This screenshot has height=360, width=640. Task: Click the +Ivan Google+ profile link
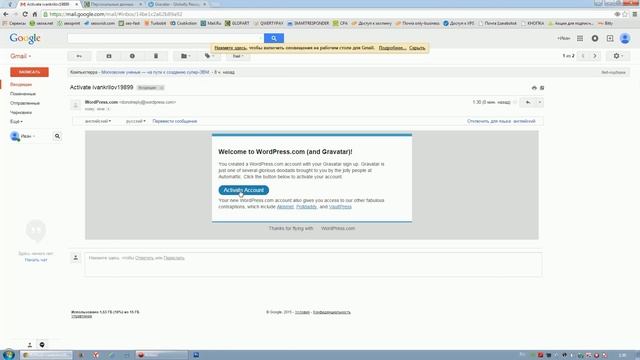564,38
